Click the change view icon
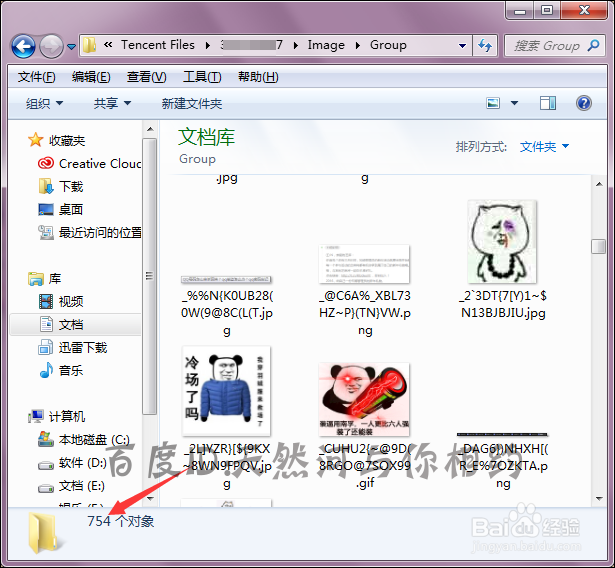615x568 pixels. click(493, 103)
